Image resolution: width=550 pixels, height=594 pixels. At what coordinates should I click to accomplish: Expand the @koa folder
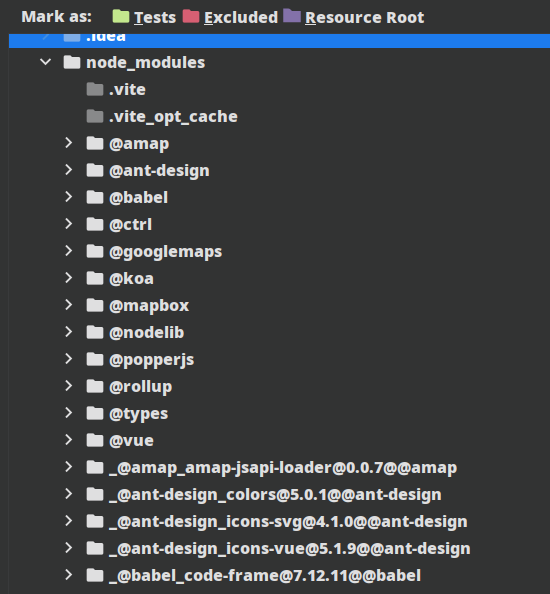[69, 278]
